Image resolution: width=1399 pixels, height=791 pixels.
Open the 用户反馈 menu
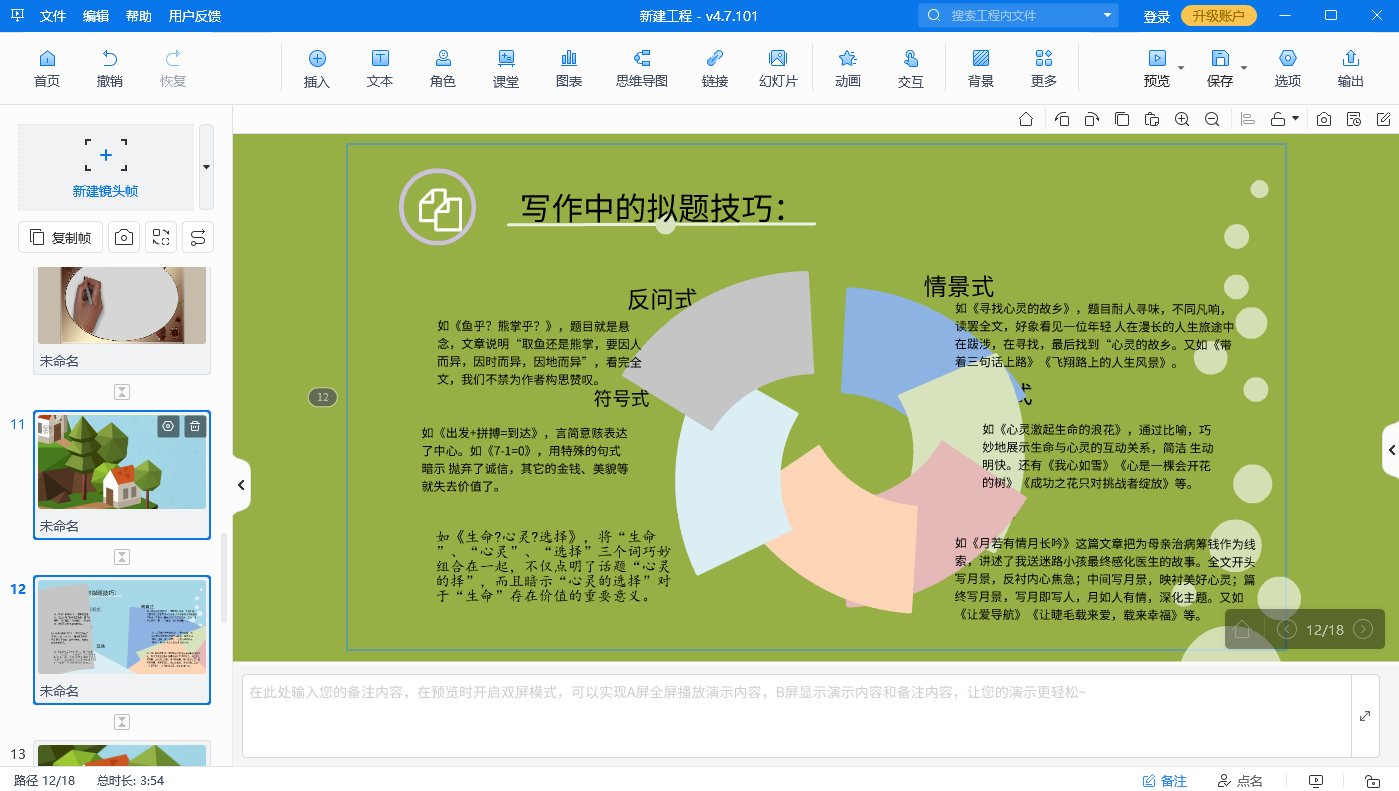195,16
